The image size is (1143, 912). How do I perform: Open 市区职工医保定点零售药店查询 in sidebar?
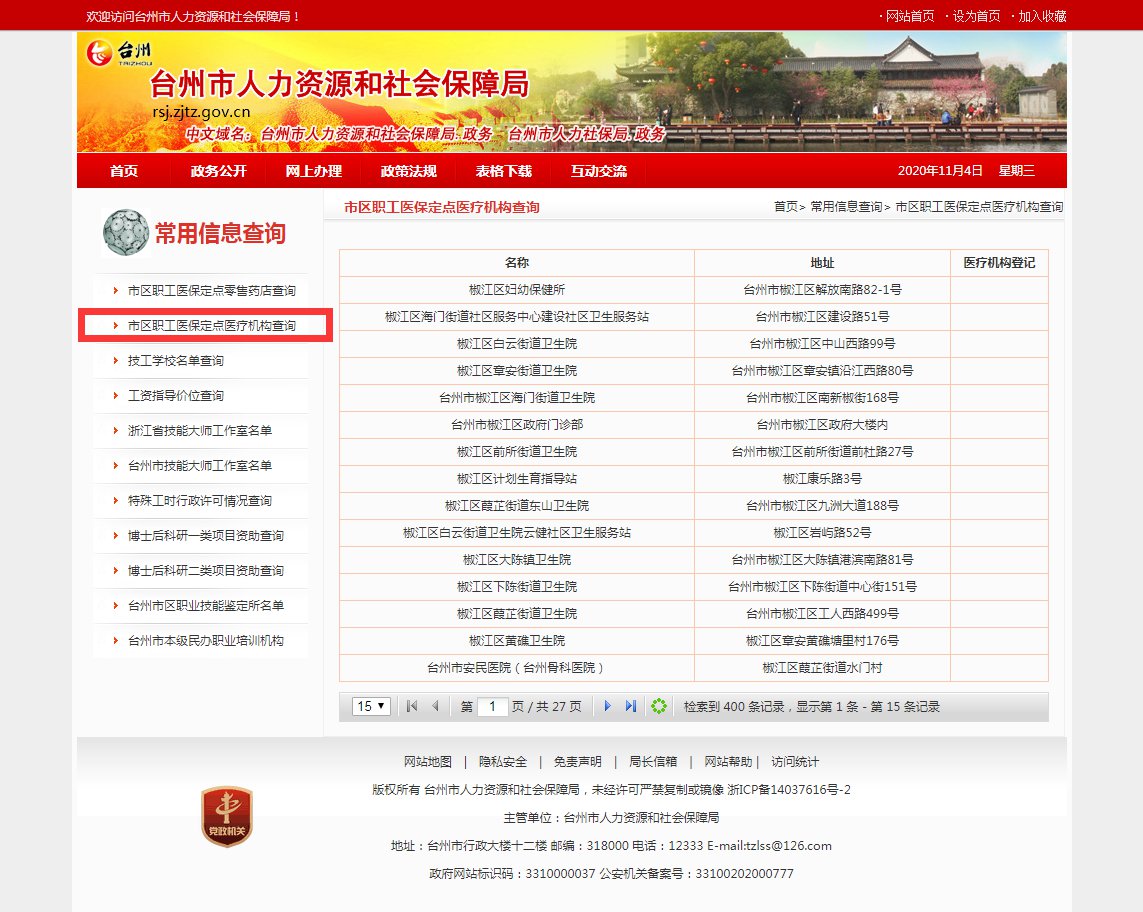tap(211, 291)
